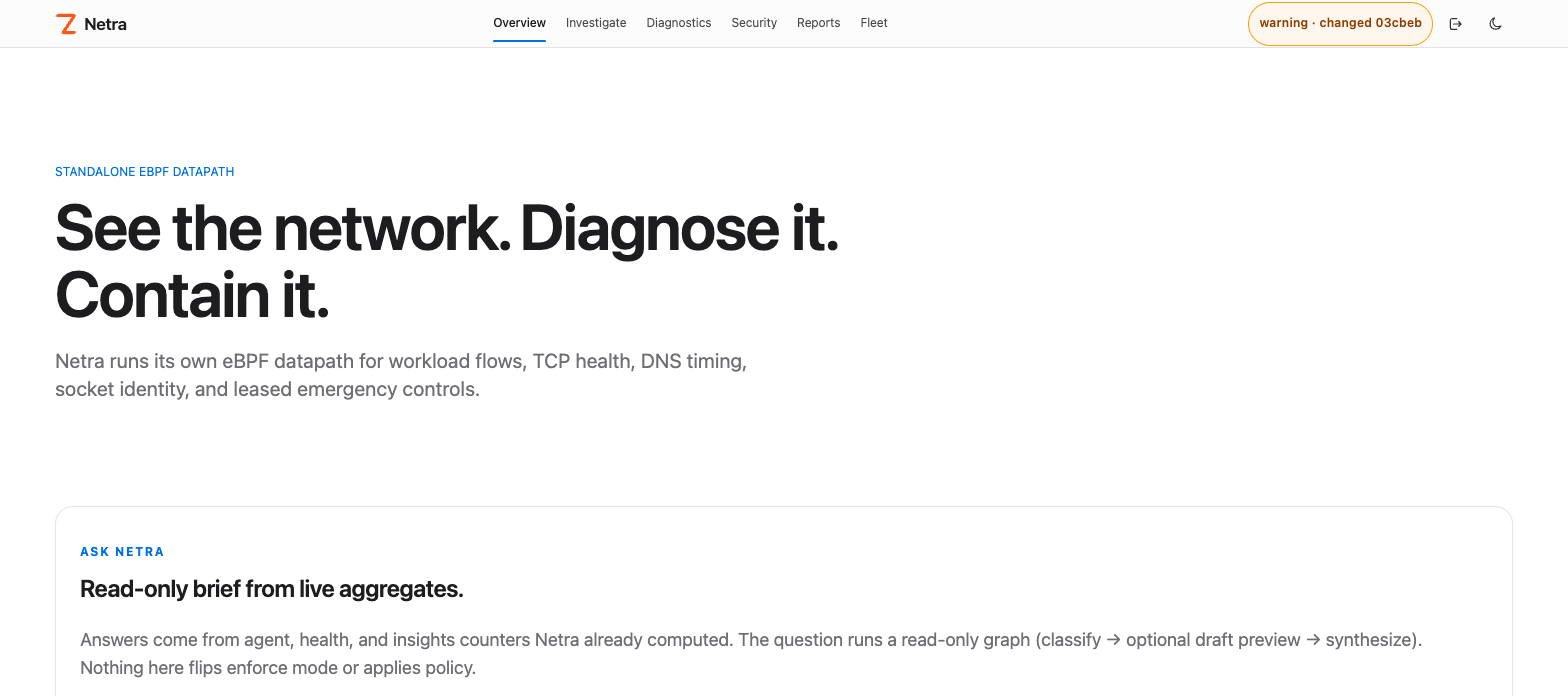Go to the Diagnostics tab
Viewport: 1568px width, 696px height.
(x=679, y=23)
